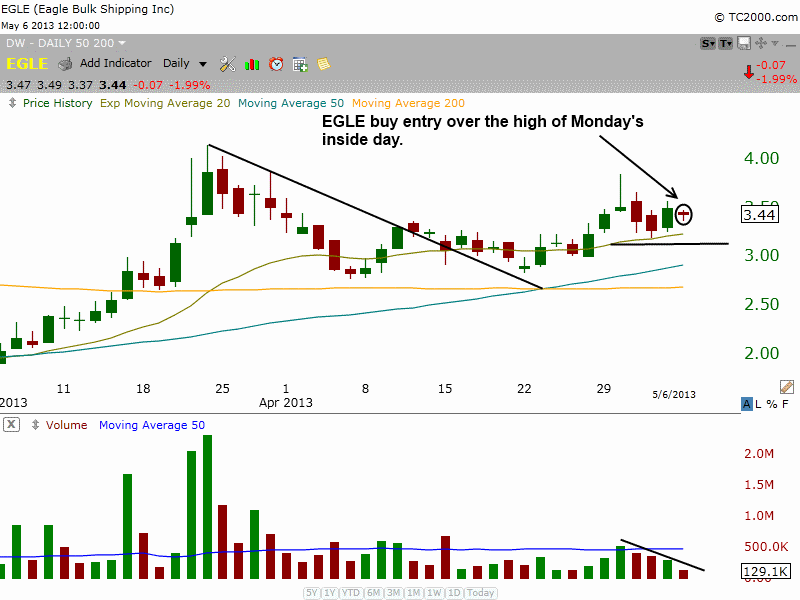Click the printer icon next to EGLE

pos(65,64)
